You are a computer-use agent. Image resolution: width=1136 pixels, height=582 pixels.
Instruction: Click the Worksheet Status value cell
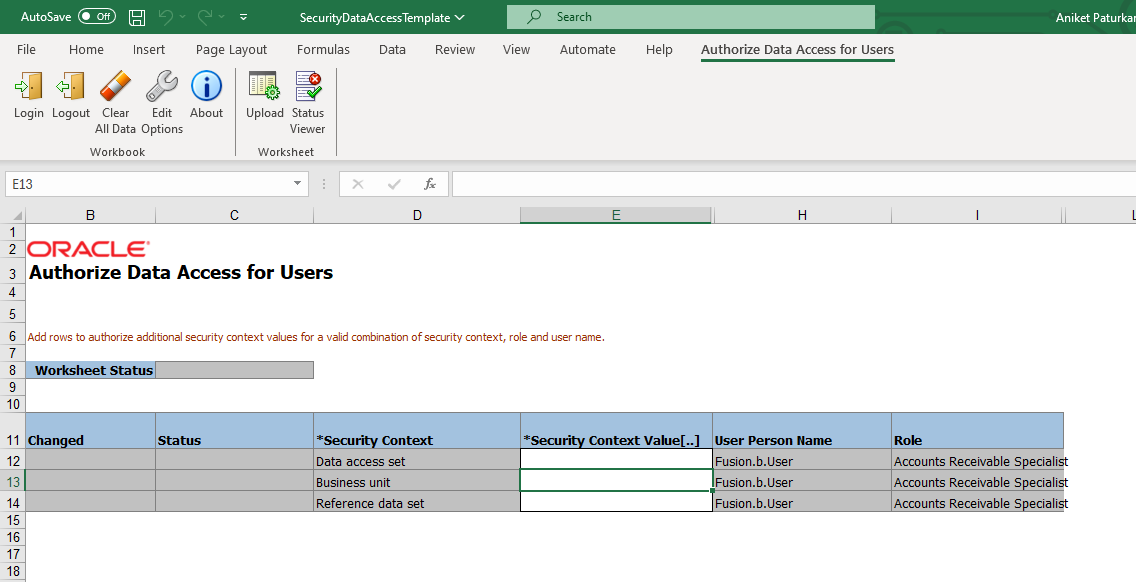234,370
